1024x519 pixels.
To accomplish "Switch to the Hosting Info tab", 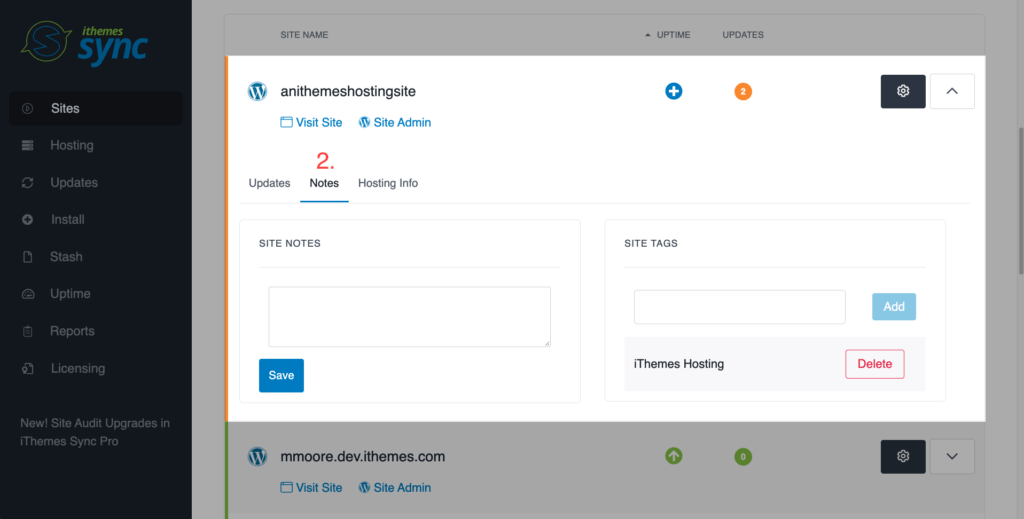I will tap(388, 183).
